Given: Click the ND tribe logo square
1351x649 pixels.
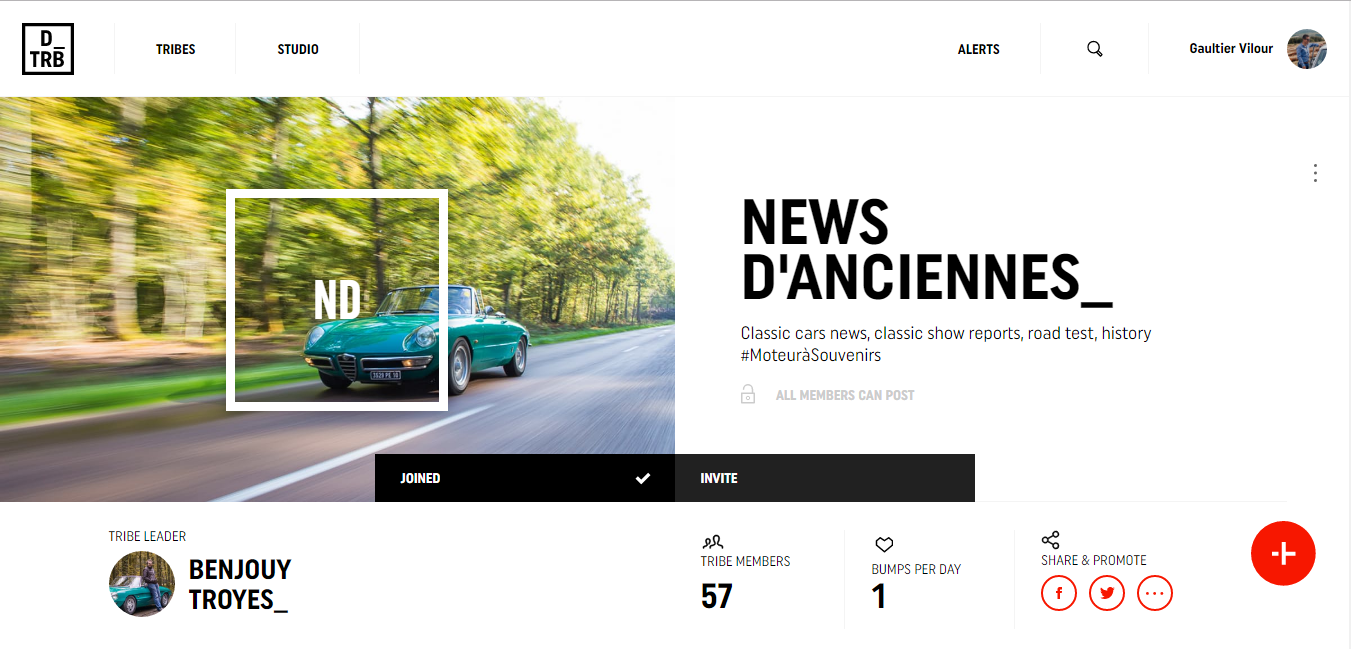Looking at the screenshot, I should (337, 300).
